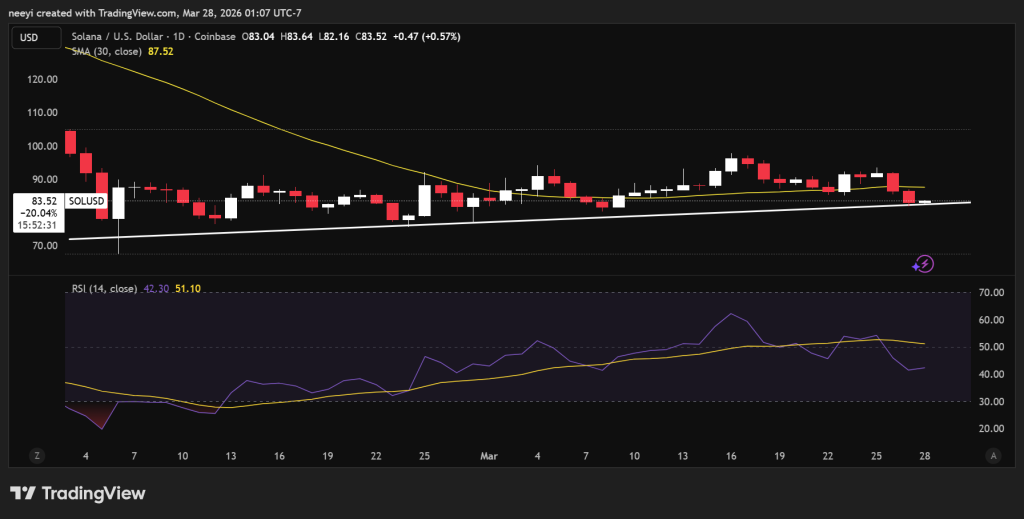
Task: Click the large red candle near 100.00
Action: coord(70,142)
